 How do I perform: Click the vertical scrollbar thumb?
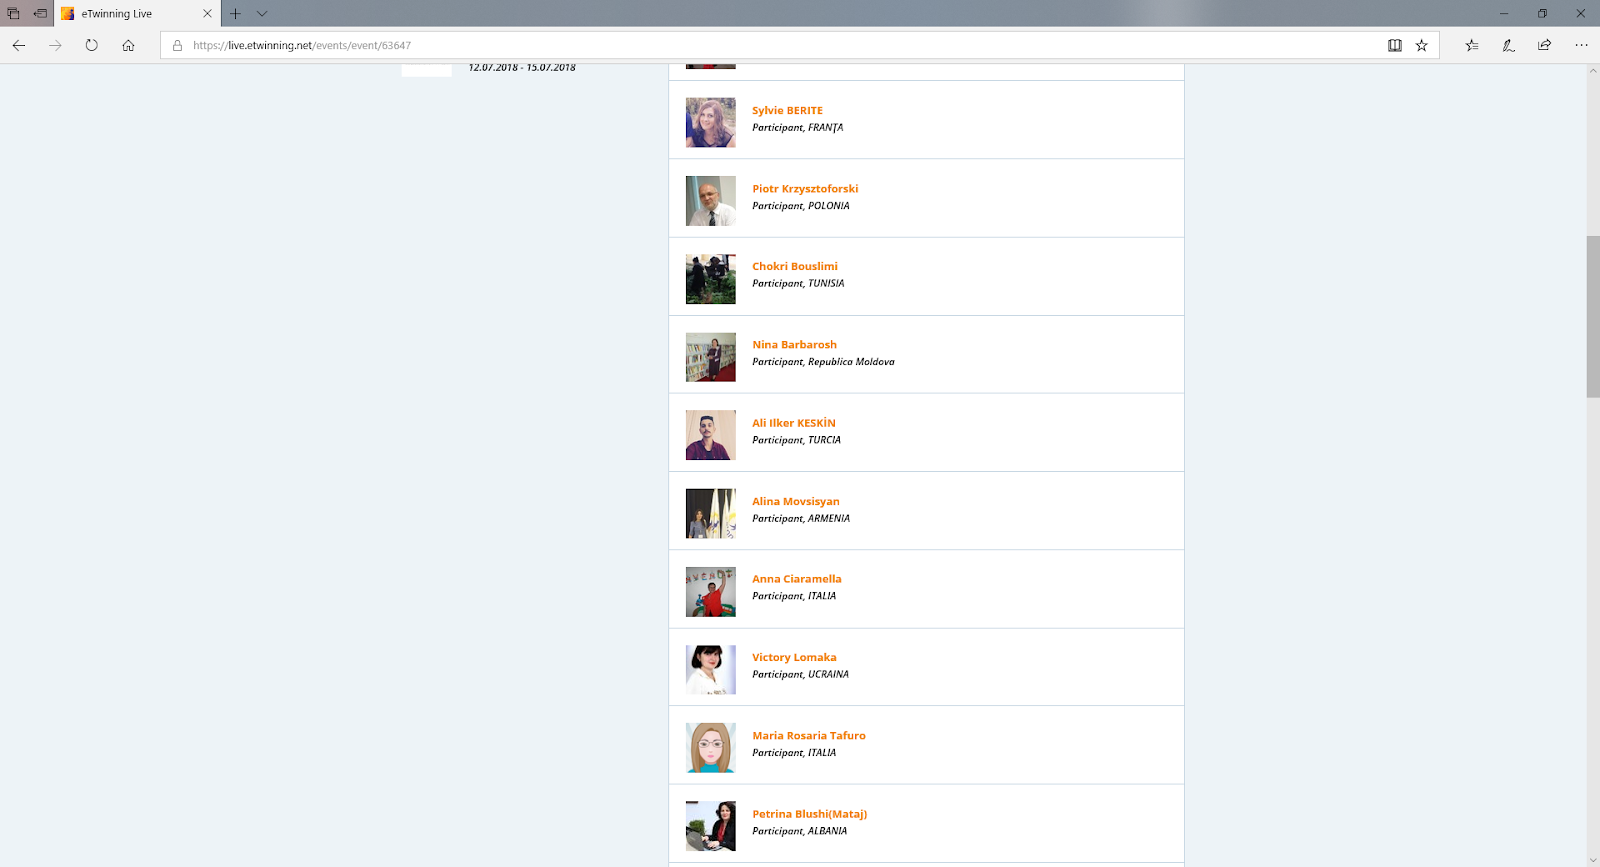coord(1593,317)
